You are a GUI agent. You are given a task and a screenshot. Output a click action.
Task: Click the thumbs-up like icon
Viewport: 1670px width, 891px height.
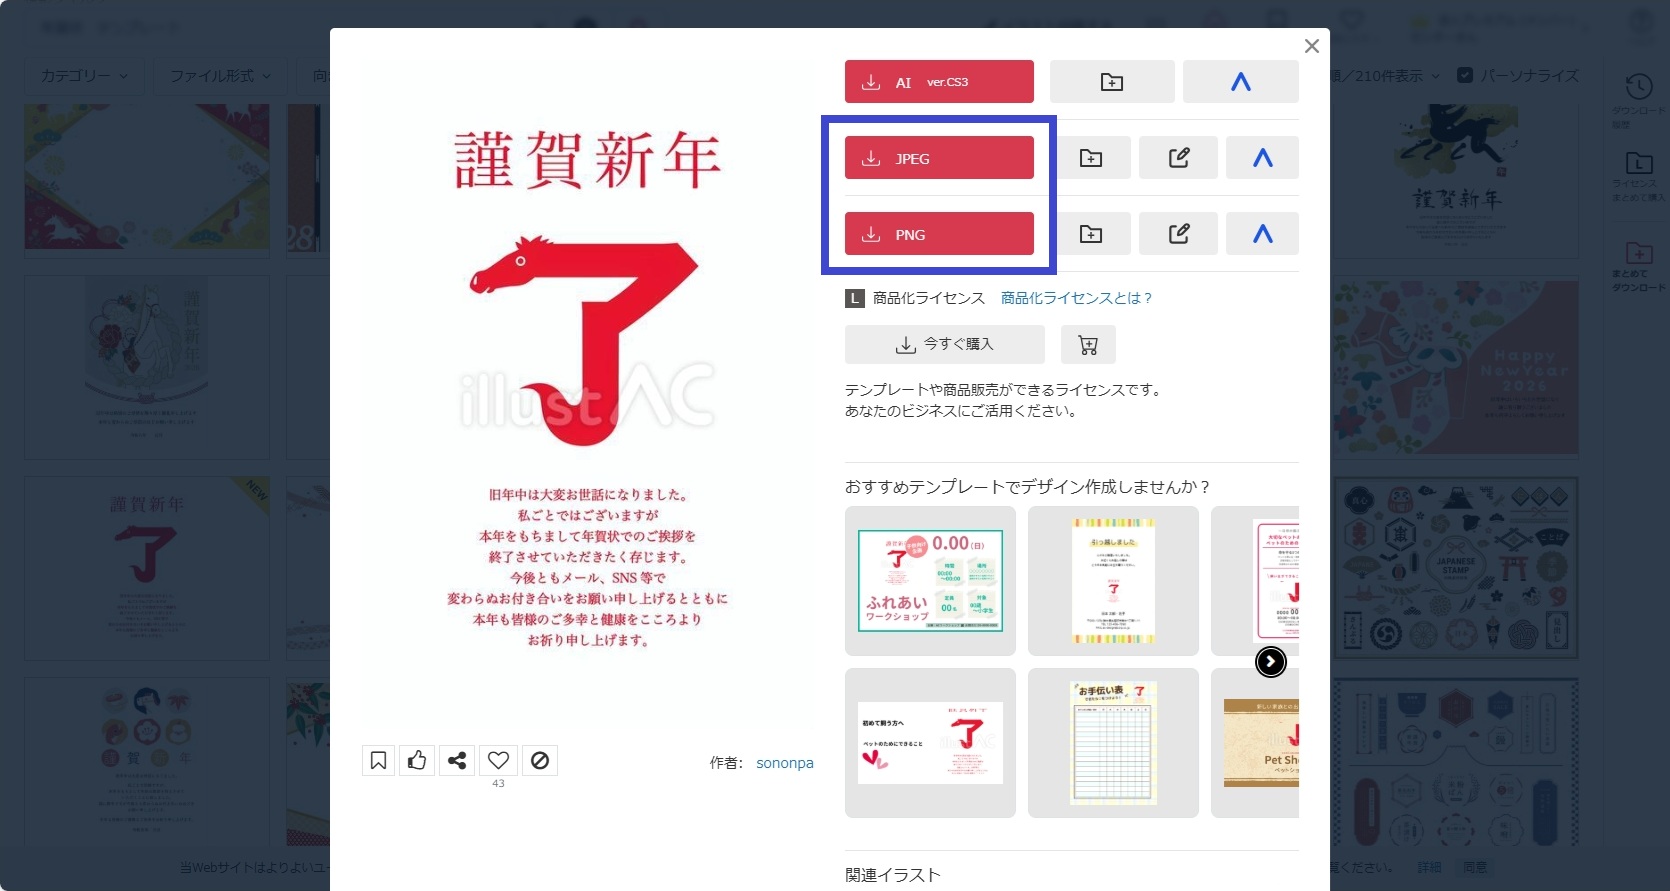pos(417,761)
